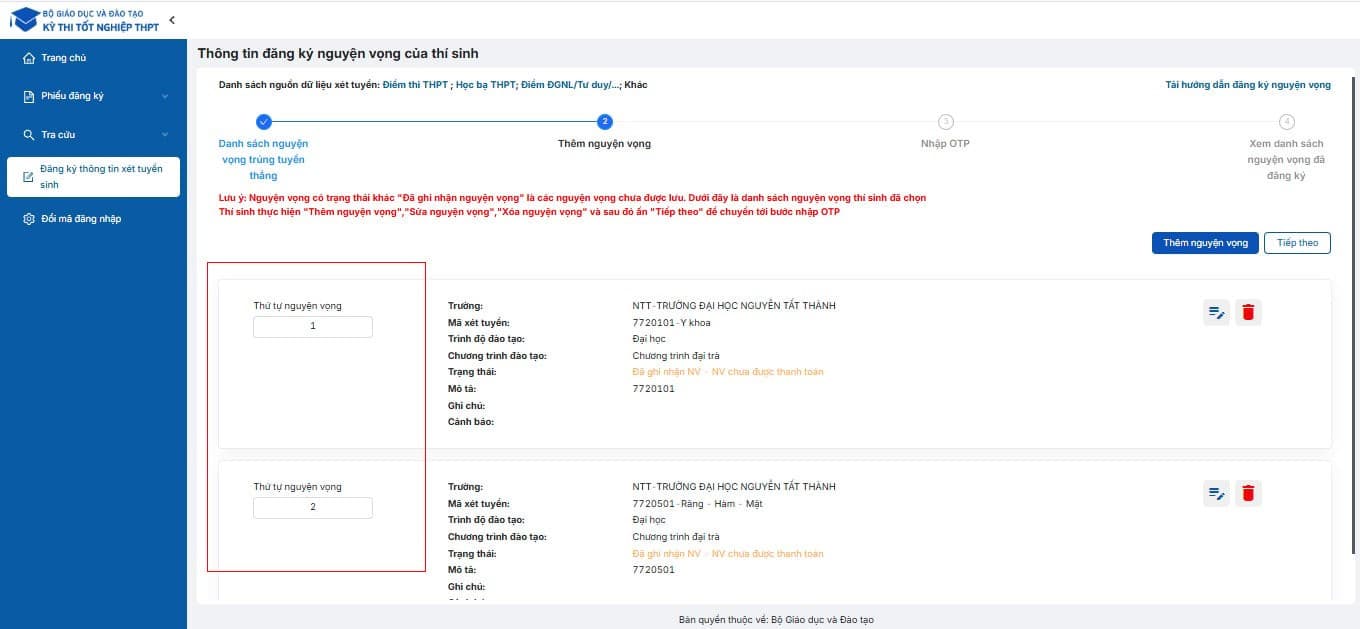Viewport: 1360px width, 629px height.
Task: Open Tải hướng dẫn đăng ký nguyện vọng link
Action: 1248,85
